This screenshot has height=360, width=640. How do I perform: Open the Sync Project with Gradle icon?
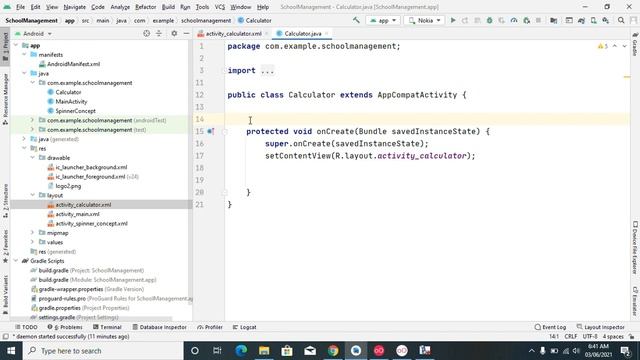[x=581, y=20]
